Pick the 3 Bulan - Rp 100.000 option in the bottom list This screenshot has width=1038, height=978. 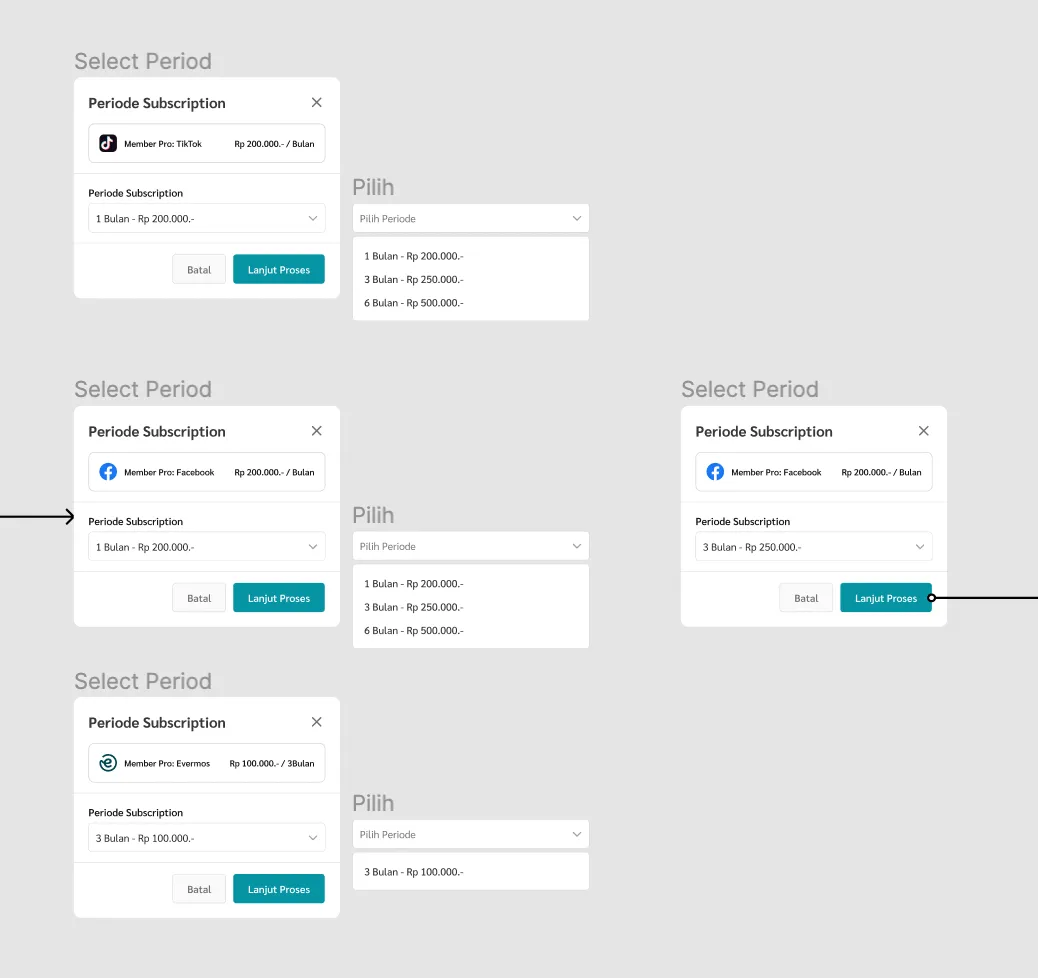(414, 872)
